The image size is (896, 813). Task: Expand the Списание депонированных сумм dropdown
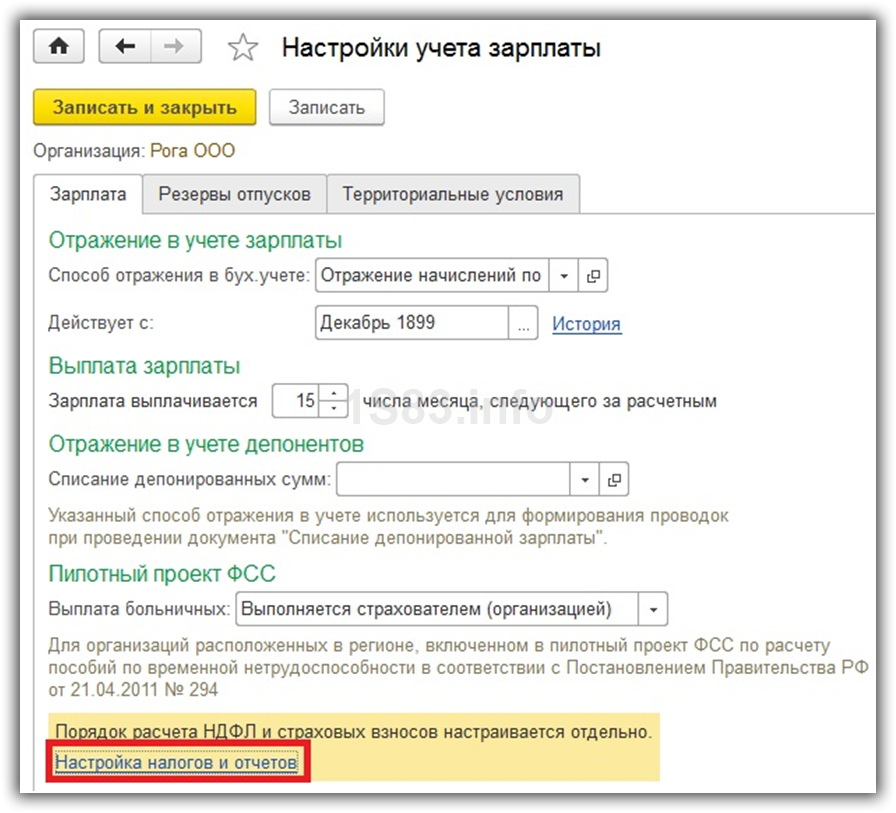[585, 480]
